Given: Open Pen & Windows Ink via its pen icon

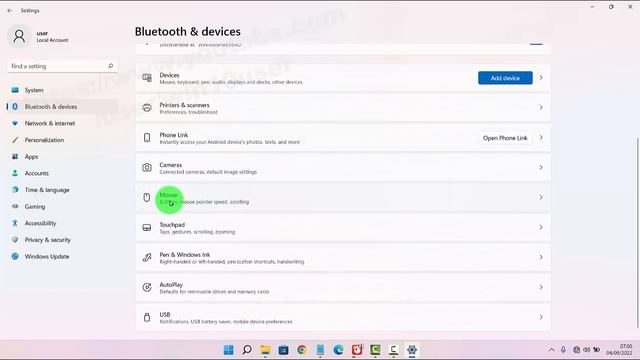Looking at the screenshot, I should (147, 258).
